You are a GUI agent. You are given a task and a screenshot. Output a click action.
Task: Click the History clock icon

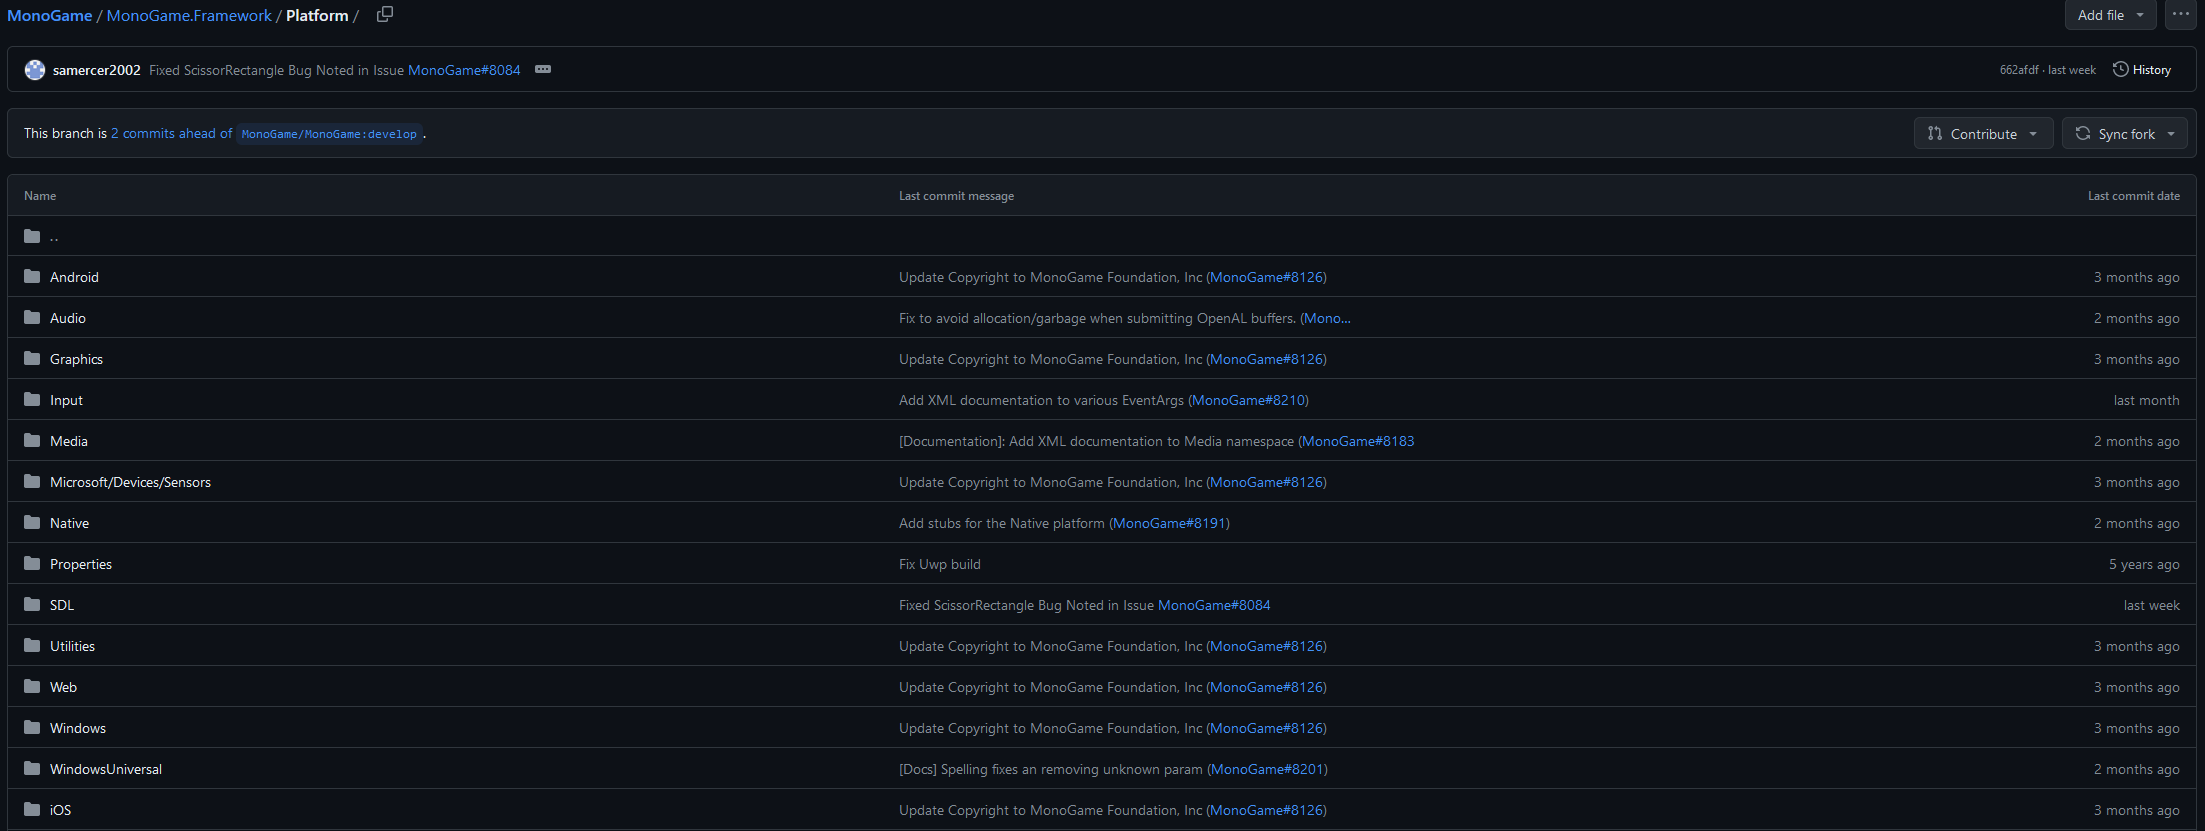click(2120, 69)
